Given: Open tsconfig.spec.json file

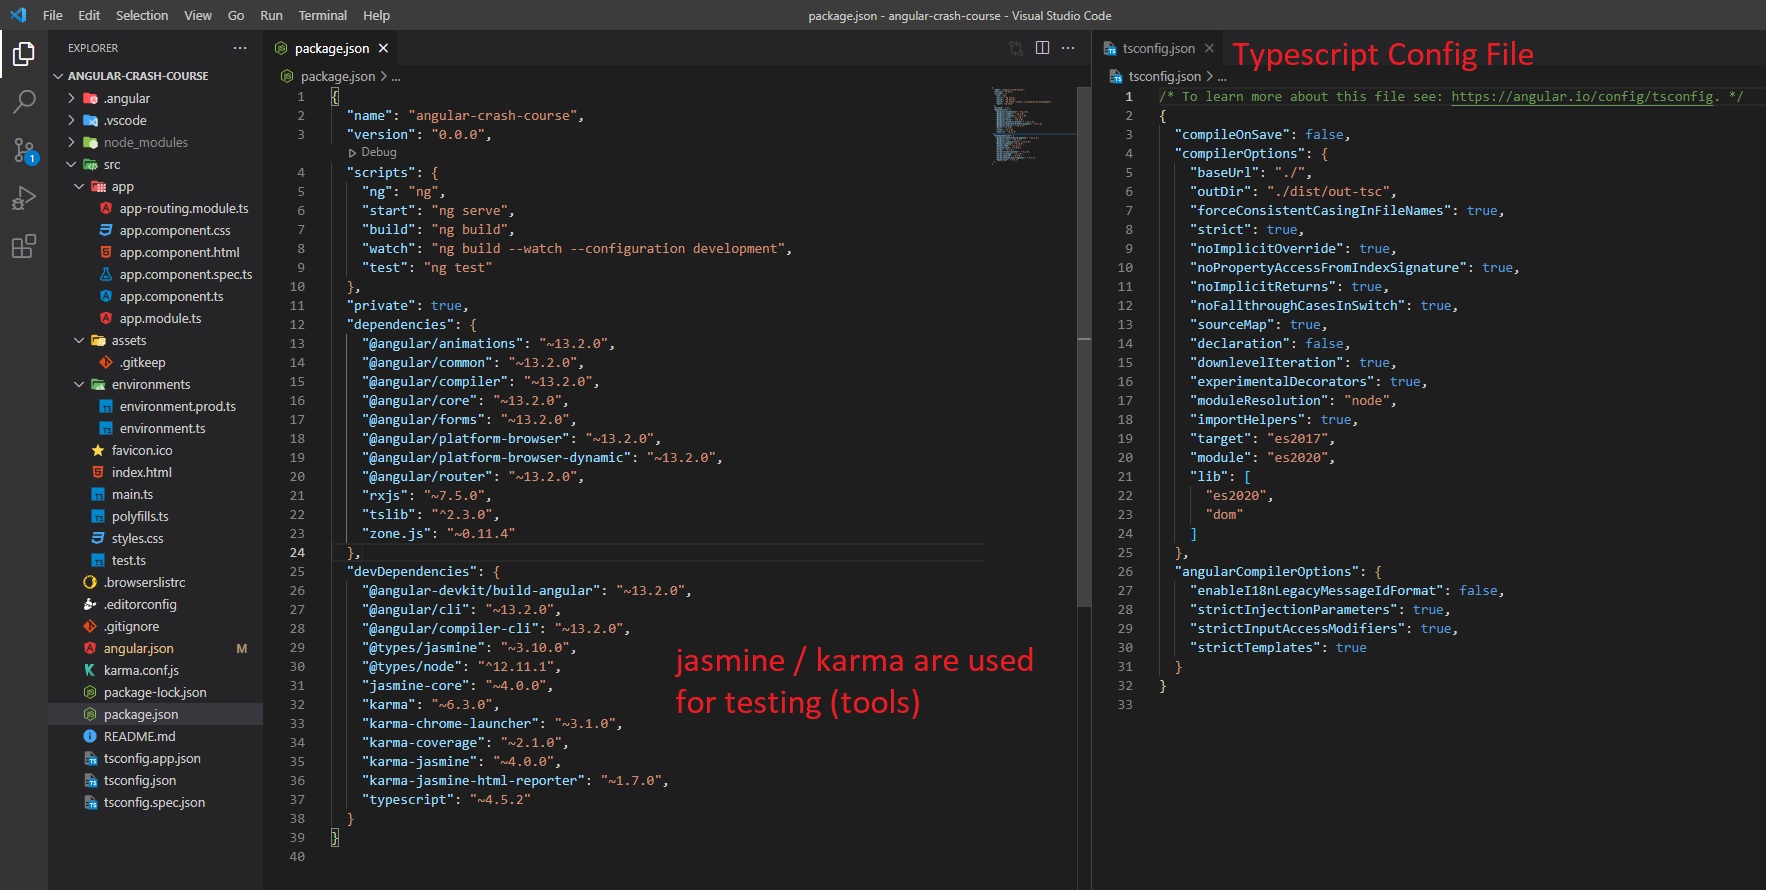Looking at the screenshot, I should click(155, 802).
